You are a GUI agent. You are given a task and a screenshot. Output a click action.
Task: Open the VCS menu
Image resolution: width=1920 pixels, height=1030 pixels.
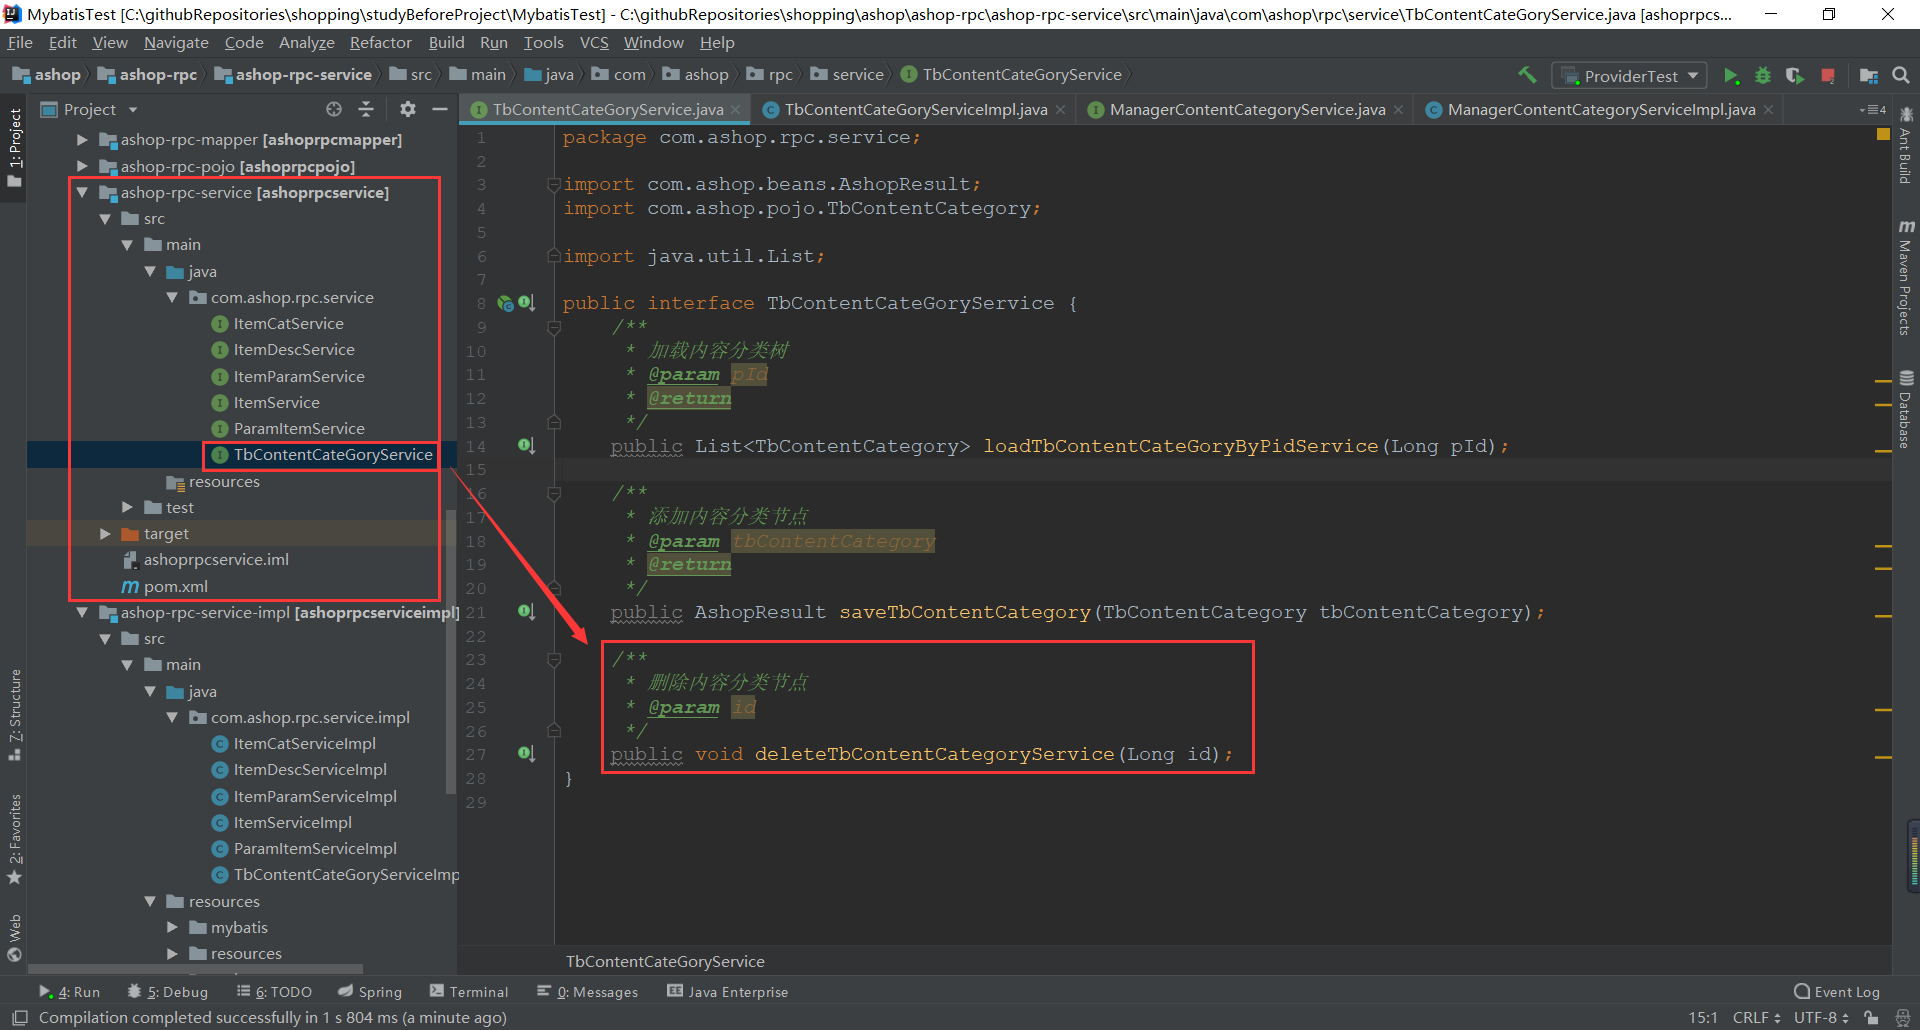[594, 43]
